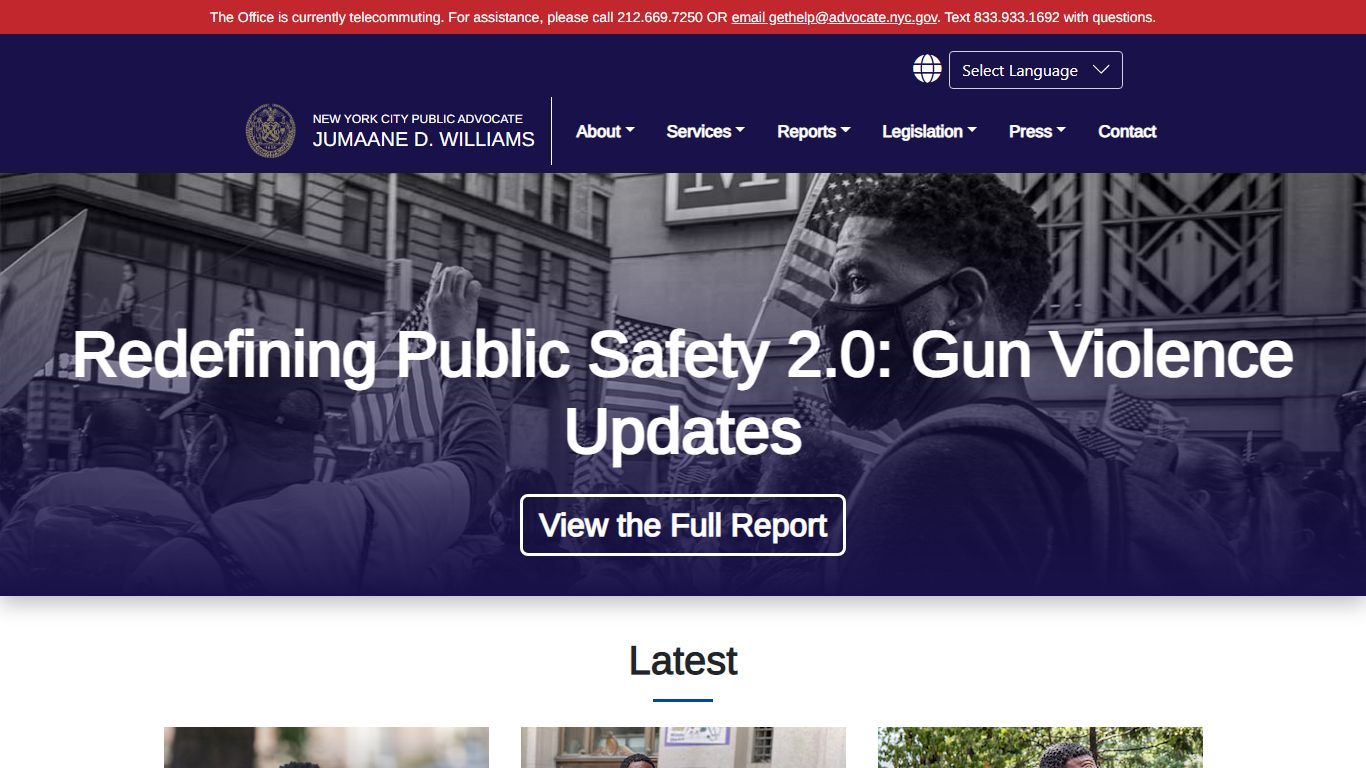Click the NYC Public Advocate seal logo
The height and width of the screenshot is (768, 1366).
pyautogui.click(x=271, y=131)
